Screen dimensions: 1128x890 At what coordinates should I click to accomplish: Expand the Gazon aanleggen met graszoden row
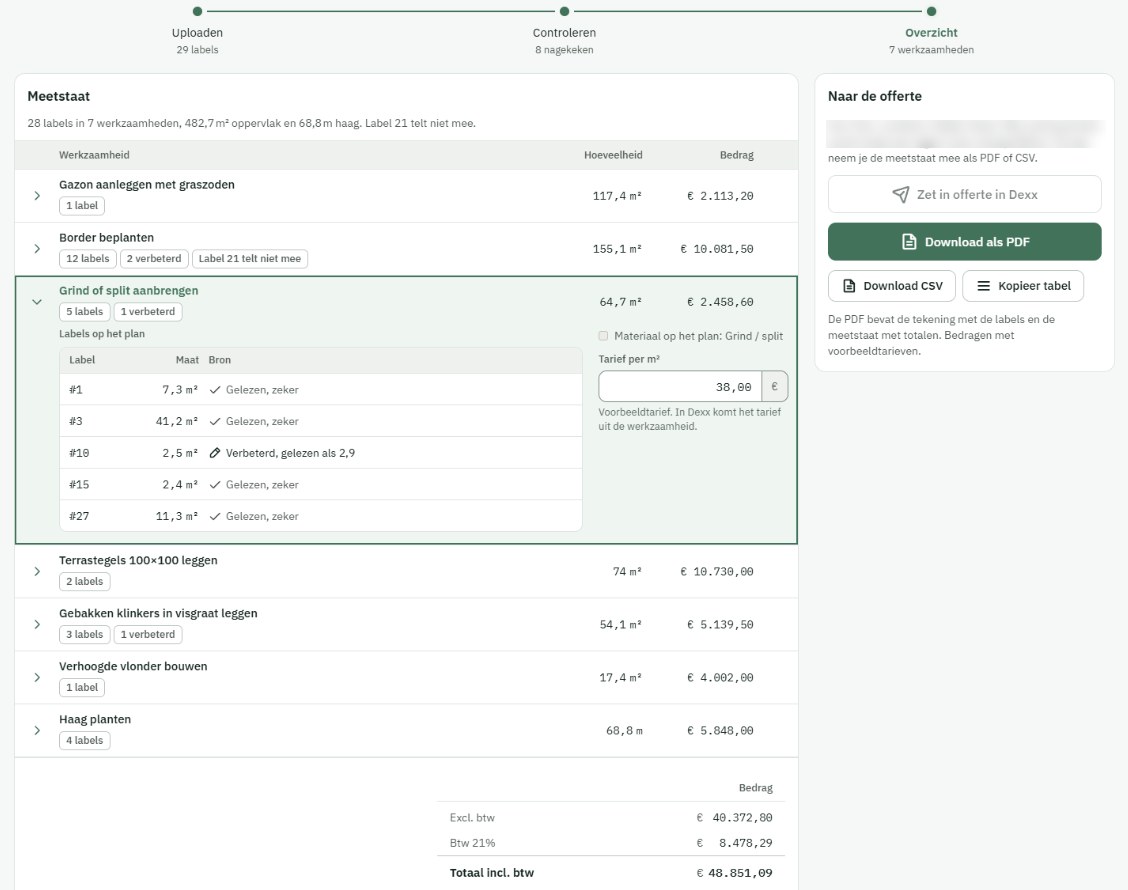coord(37,196)
